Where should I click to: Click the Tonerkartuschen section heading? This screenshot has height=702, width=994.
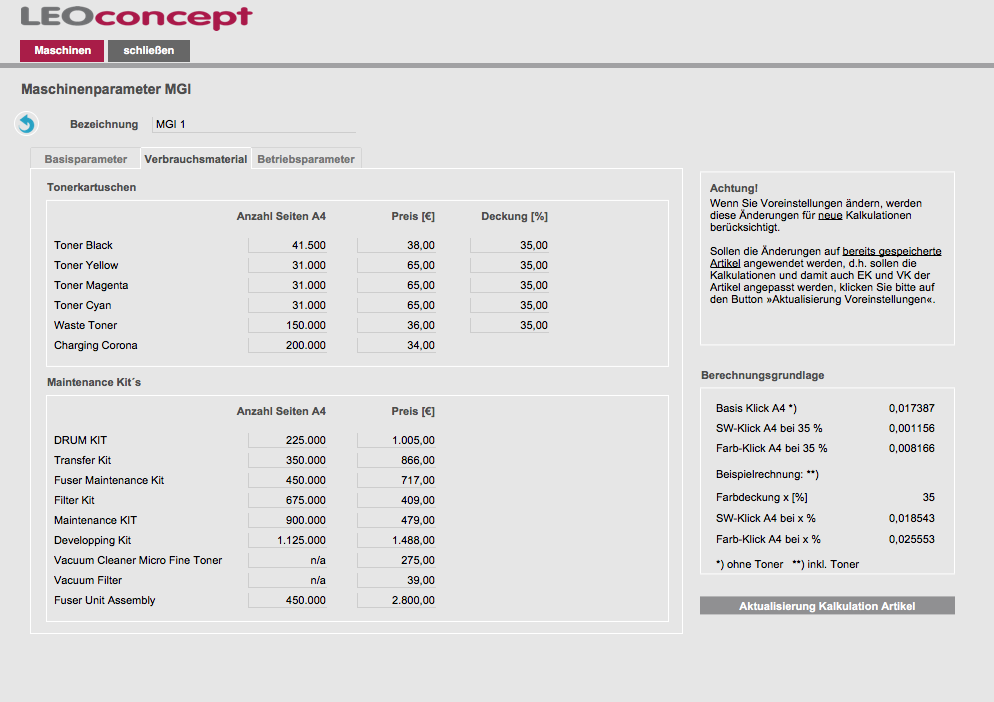(91, 187)
